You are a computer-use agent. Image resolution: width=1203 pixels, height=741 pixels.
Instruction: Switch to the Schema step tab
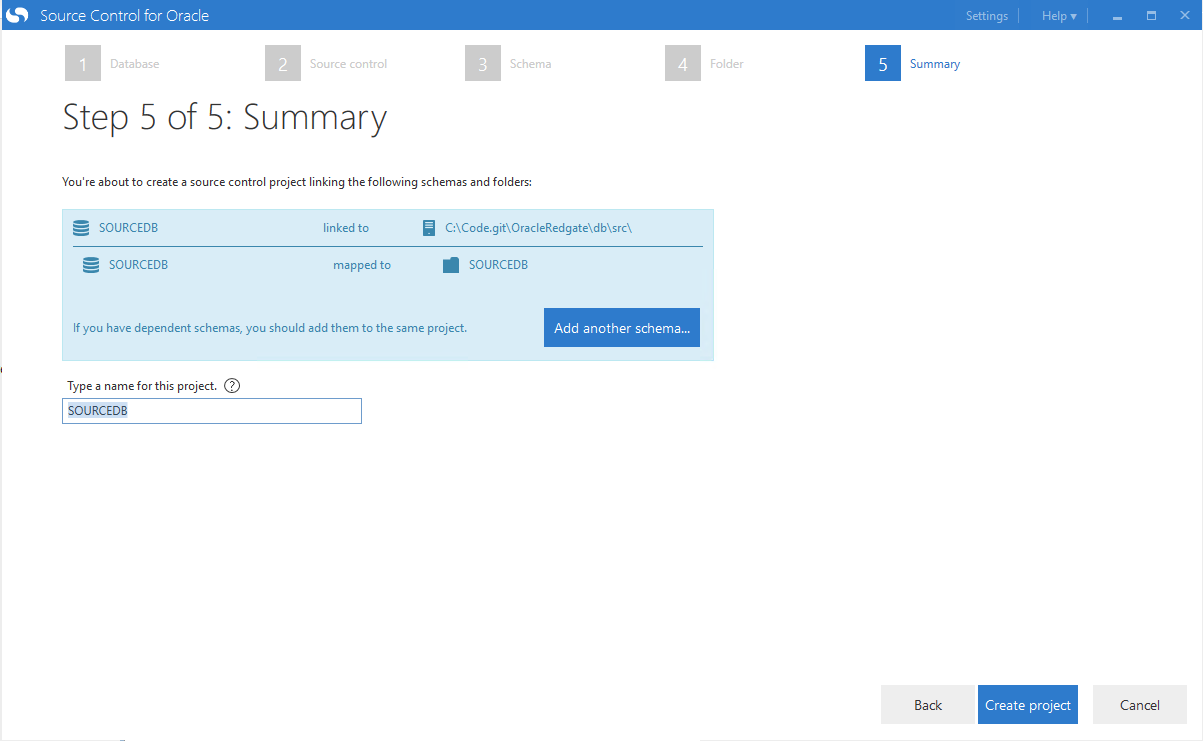(530, 64)
